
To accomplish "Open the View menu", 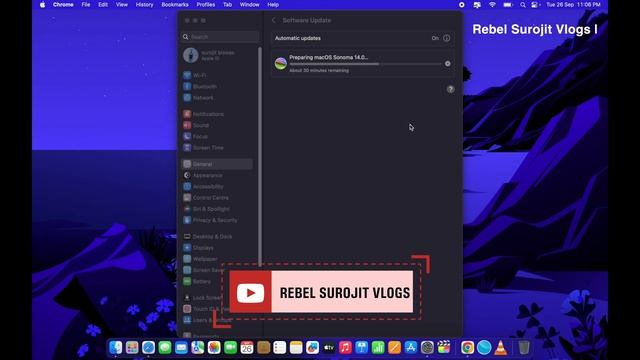I will 122,5.
